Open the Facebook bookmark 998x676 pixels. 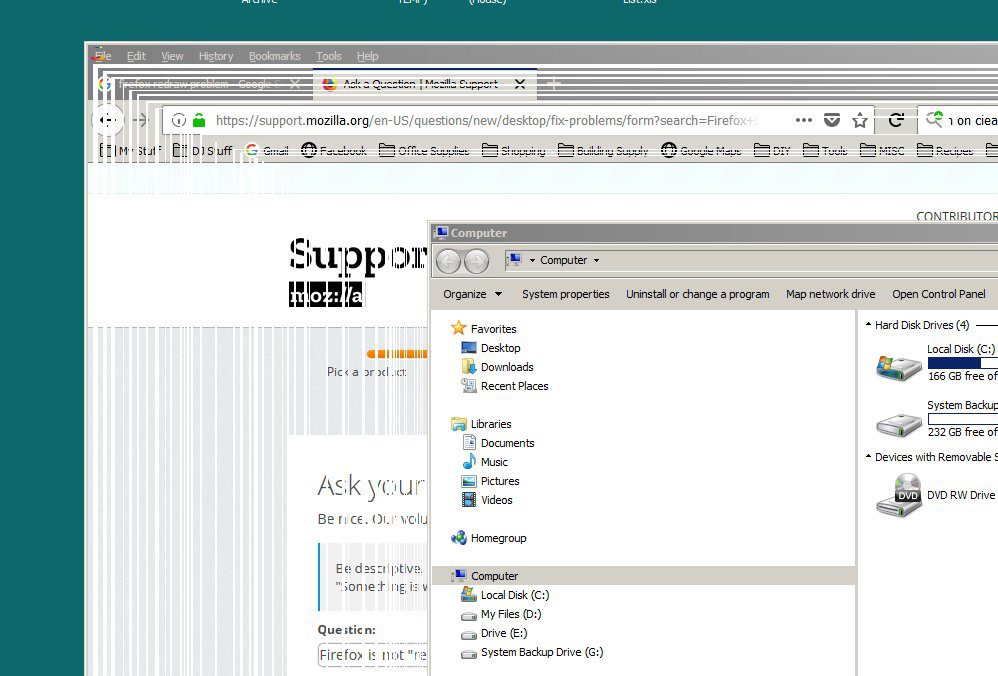(x=334, y=150)
